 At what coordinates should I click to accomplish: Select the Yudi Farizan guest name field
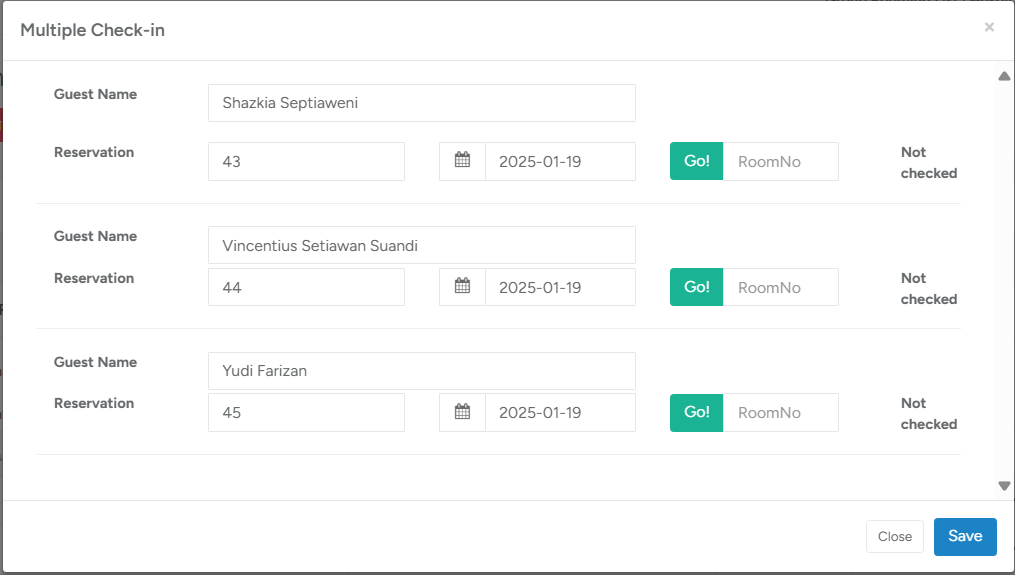[421, 371]
